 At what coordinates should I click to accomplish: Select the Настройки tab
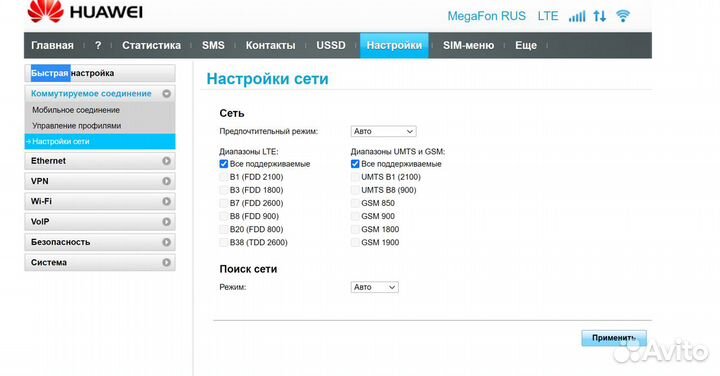[x=394, y=45]
